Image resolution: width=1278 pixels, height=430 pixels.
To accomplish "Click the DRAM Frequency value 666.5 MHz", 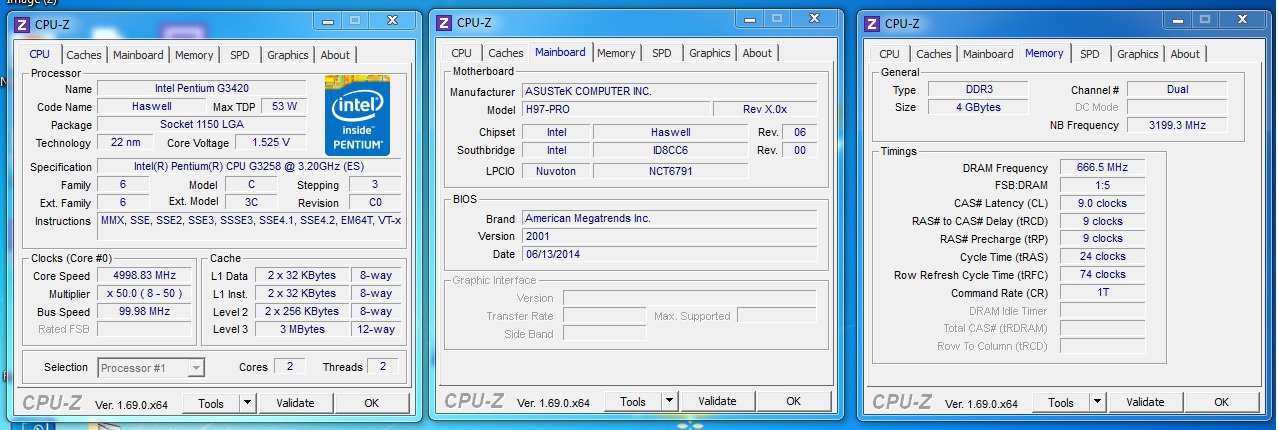I will pos(1102,168).
